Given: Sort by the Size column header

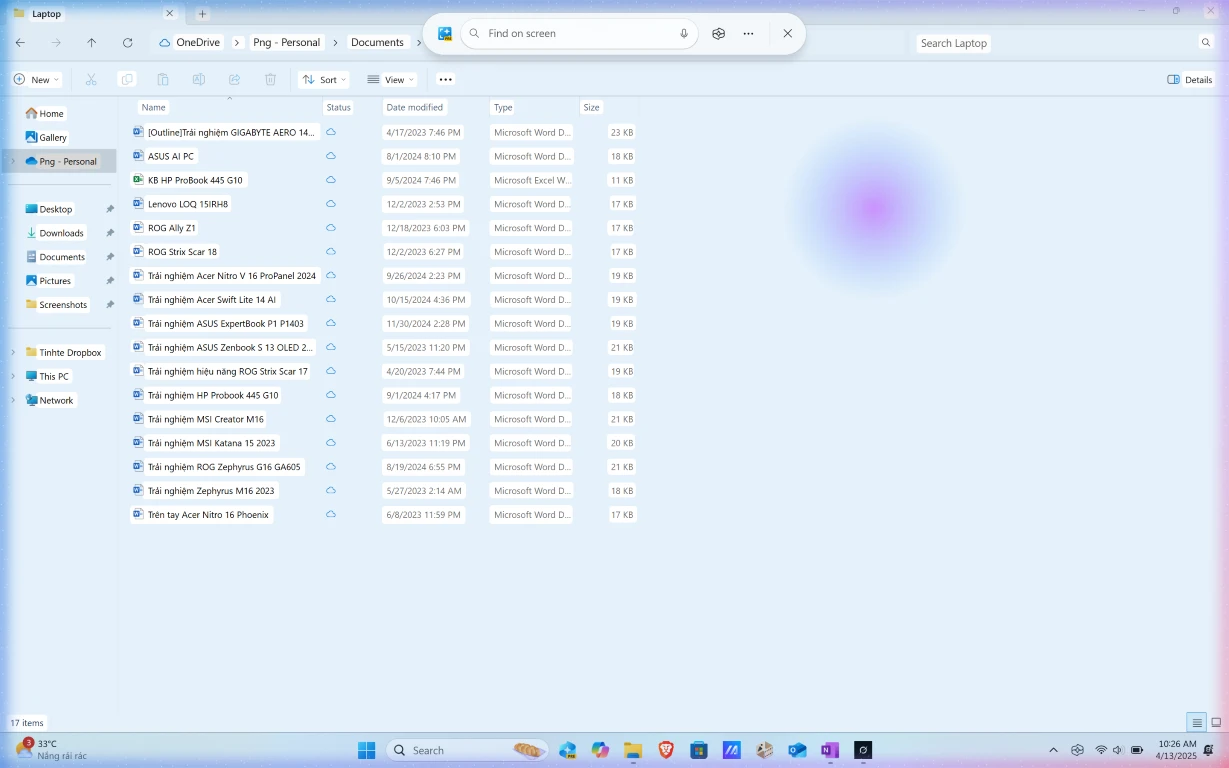Looking at the screenshot, I should point(592,107).
